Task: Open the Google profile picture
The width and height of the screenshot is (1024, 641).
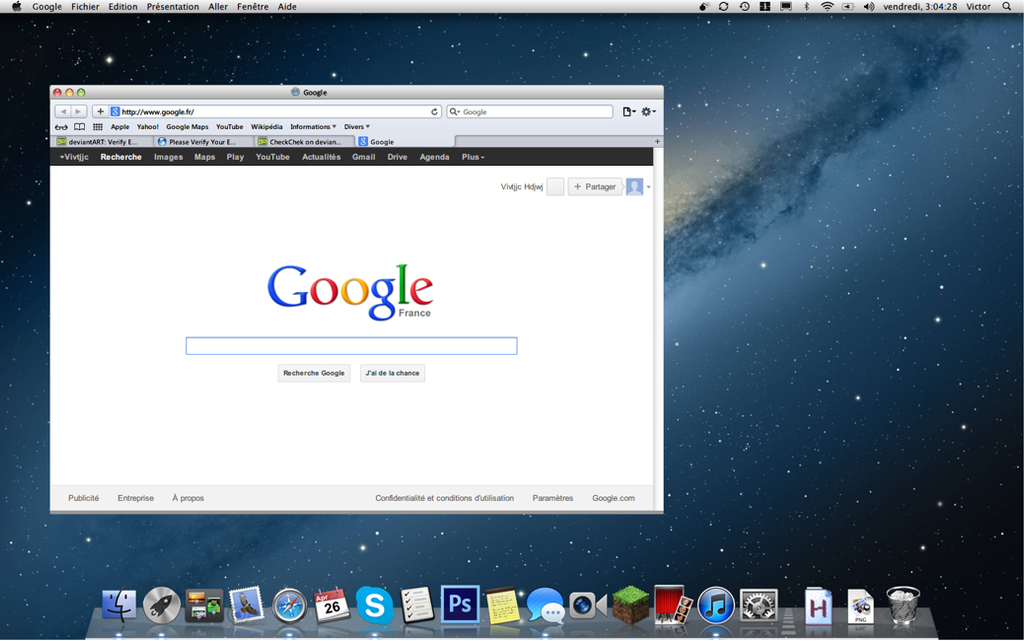Action: (634, 187)
